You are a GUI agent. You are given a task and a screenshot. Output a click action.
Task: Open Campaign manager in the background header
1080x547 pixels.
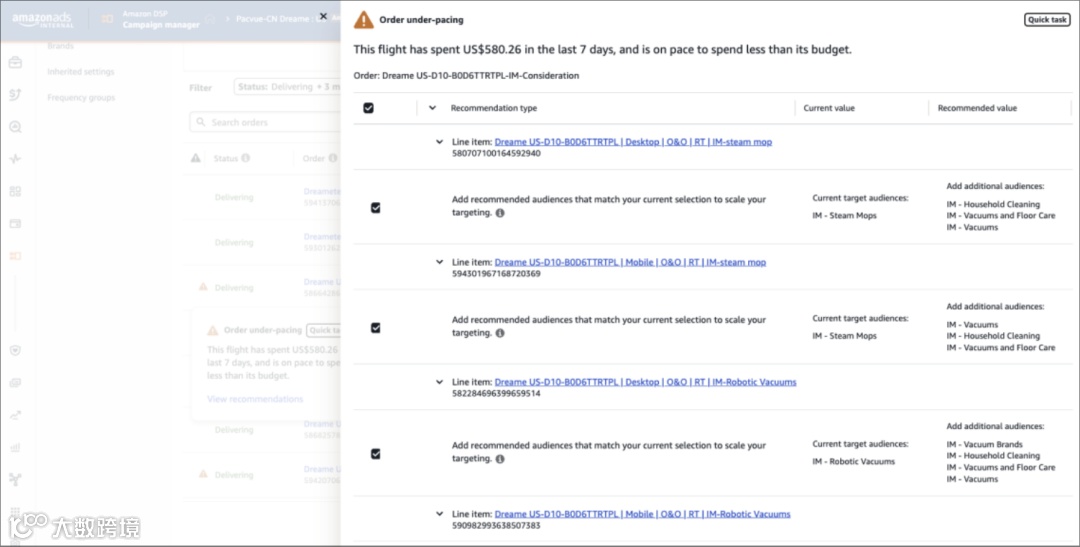(161, 25)
